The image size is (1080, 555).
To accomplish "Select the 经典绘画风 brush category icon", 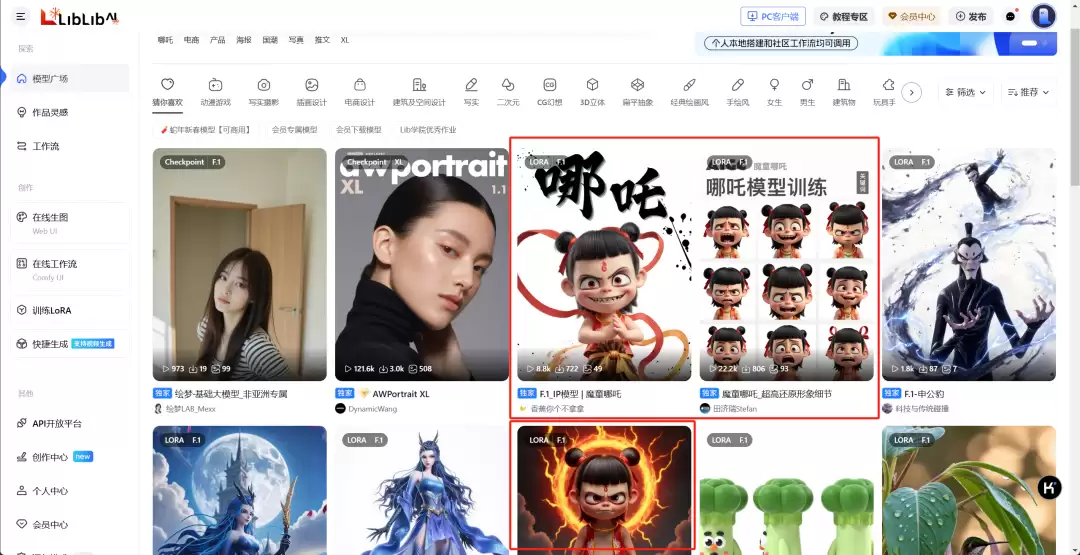I will 689,92.
